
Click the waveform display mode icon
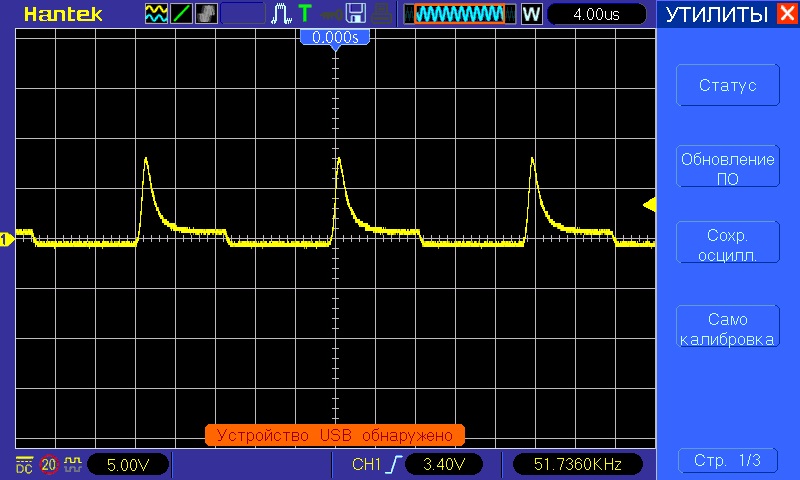[157, 14]
